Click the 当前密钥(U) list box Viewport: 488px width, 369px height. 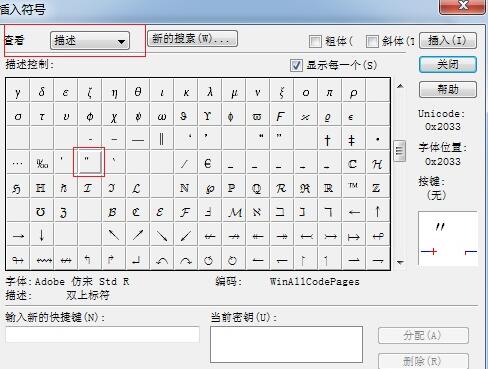[x=286, y=344]
